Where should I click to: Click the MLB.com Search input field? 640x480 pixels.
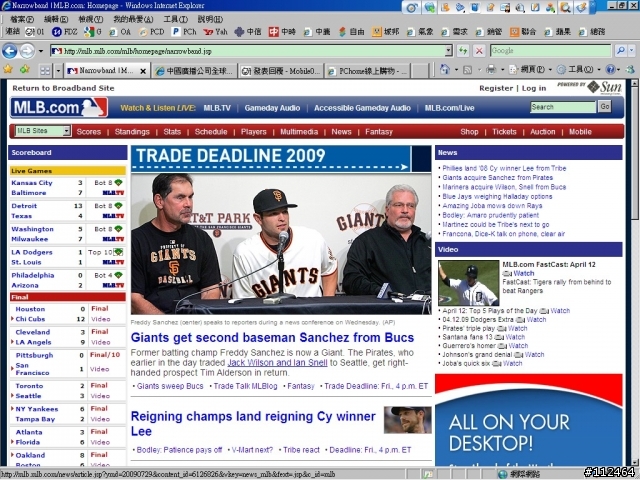[x=563, y=107]
